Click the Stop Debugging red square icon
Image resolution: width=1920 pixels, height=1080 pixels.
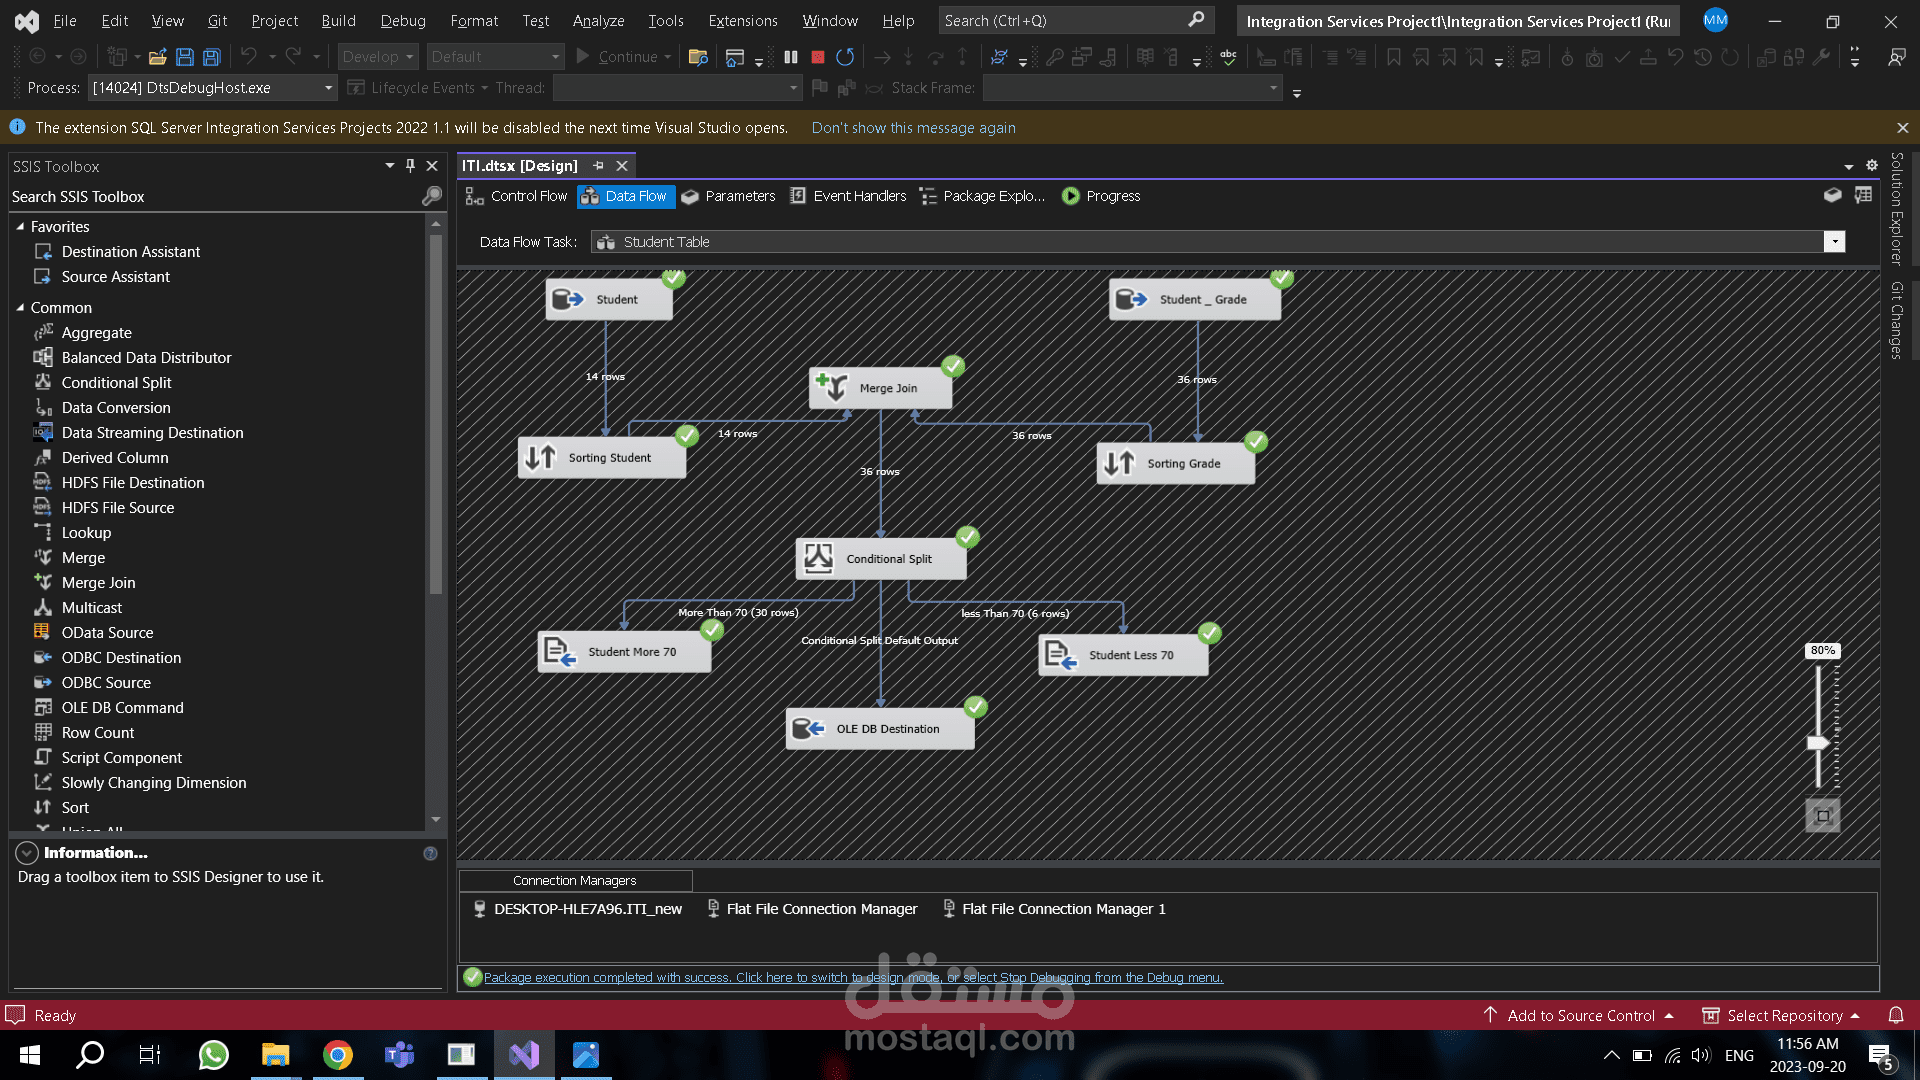[x=818, y=57]
